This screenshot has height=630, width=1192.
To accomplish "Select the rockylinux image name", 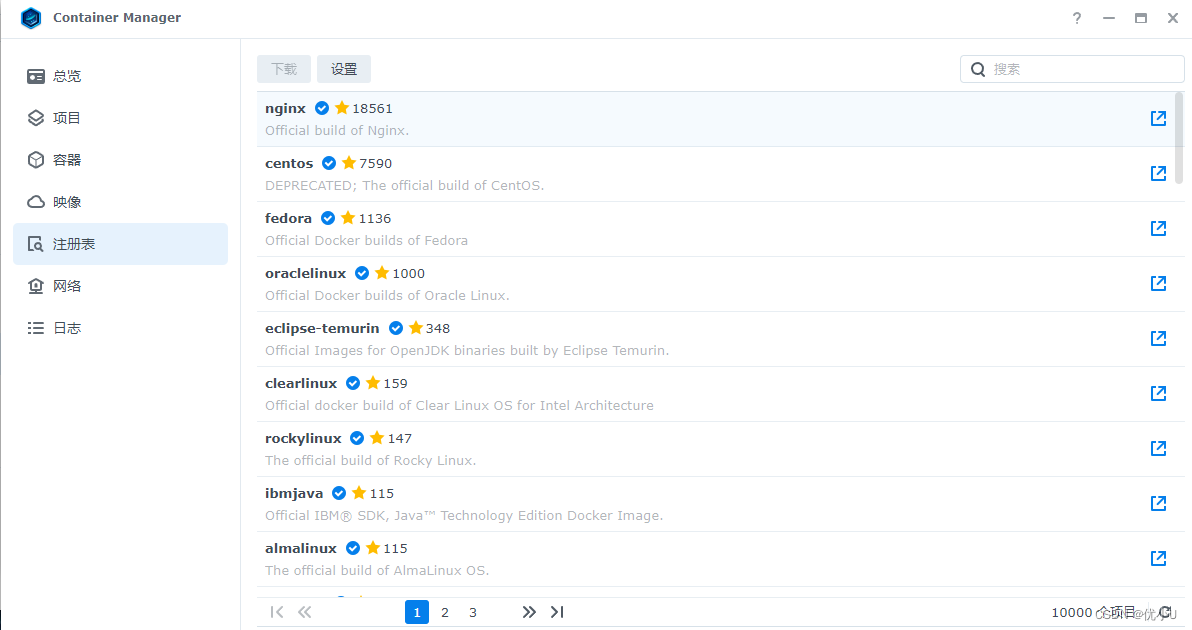I will [x=303, y=438].
